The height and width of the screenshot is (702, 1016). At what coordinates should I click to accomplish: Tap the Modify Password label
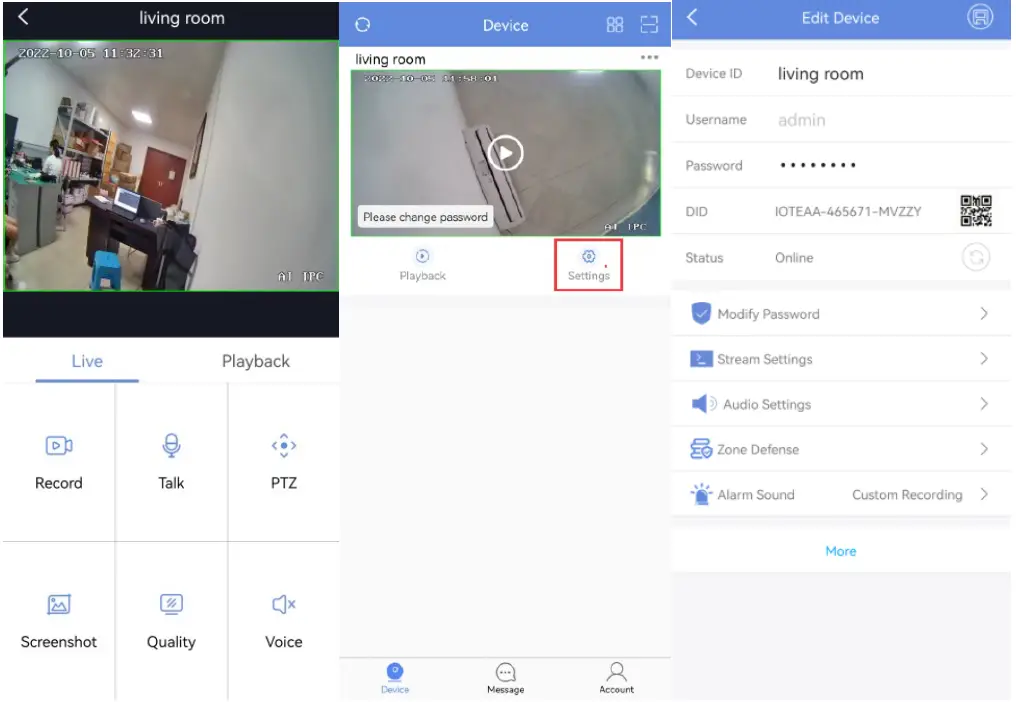pyautogui.click(x=768, y=314)
